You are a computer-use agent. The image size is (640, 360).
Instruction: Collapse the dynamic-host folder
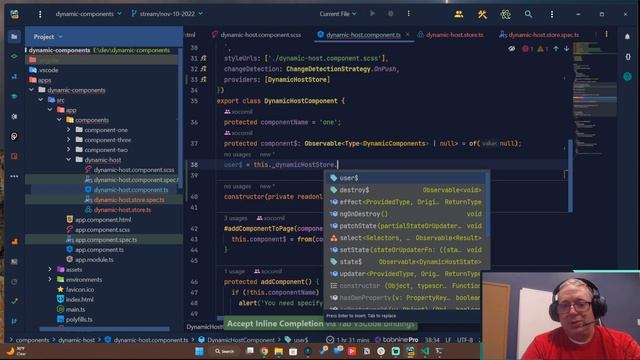tap(69, 160)
